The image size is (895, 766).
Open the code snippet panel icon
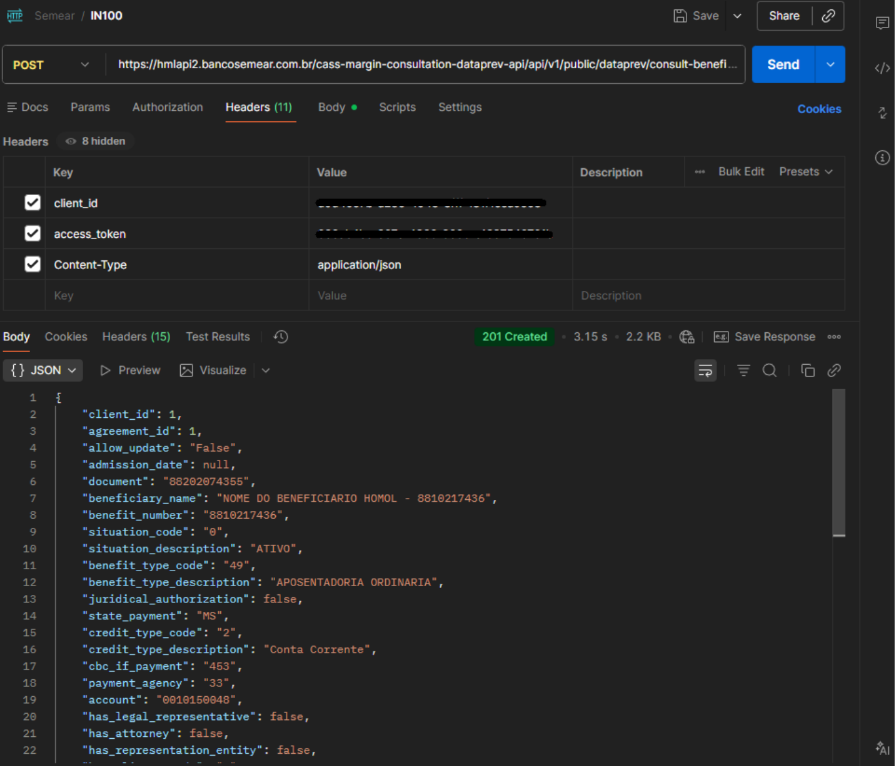pos(881,69)
